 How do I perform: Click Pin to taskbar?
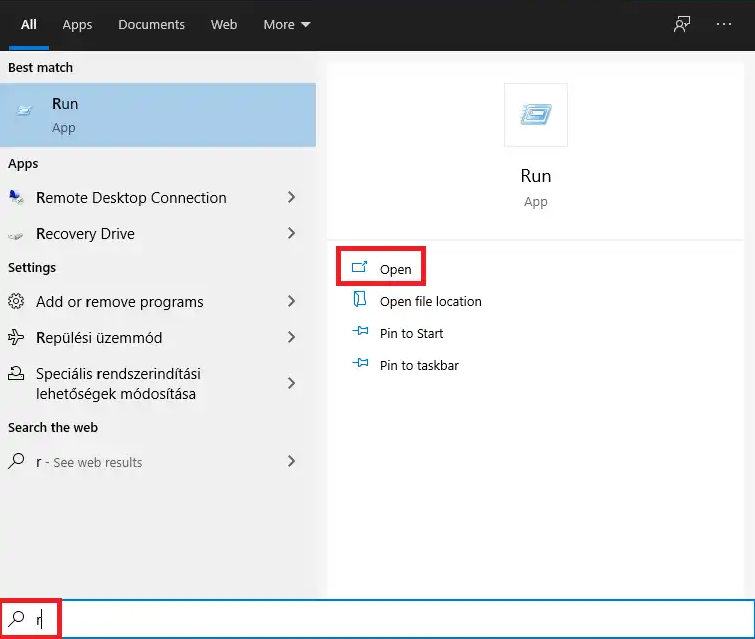click(x=419, y=365)
